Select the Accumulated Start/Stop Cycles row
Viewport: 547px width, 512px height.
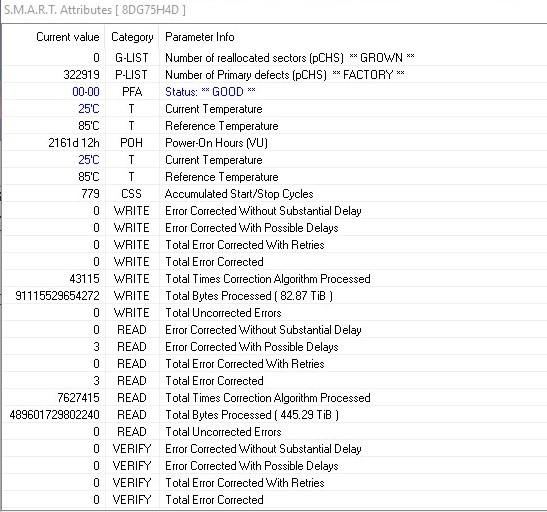pyautogui.click(x=275, y=194)
